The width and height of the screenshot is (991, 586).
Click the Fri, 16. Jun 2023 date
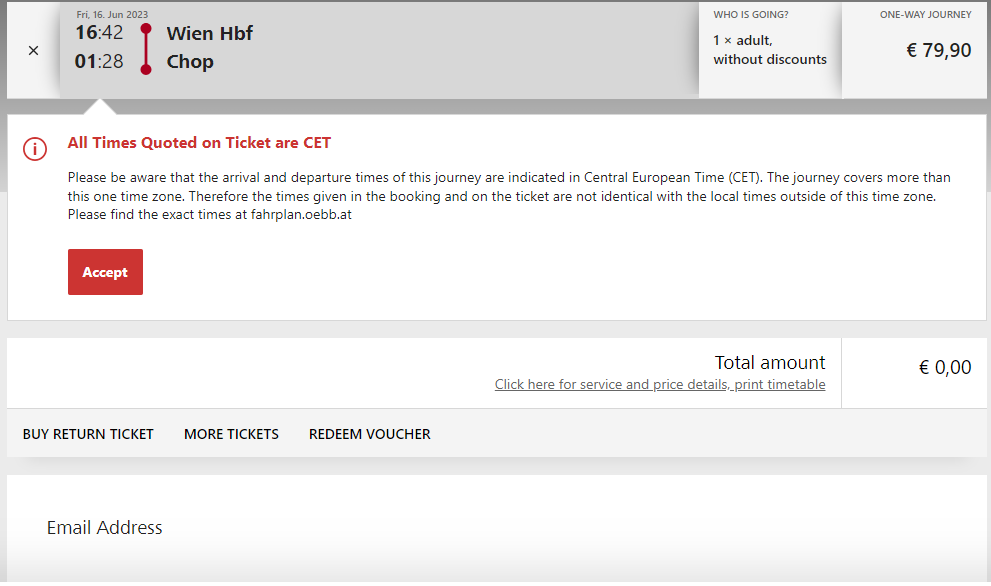click(x=112, y=14)
